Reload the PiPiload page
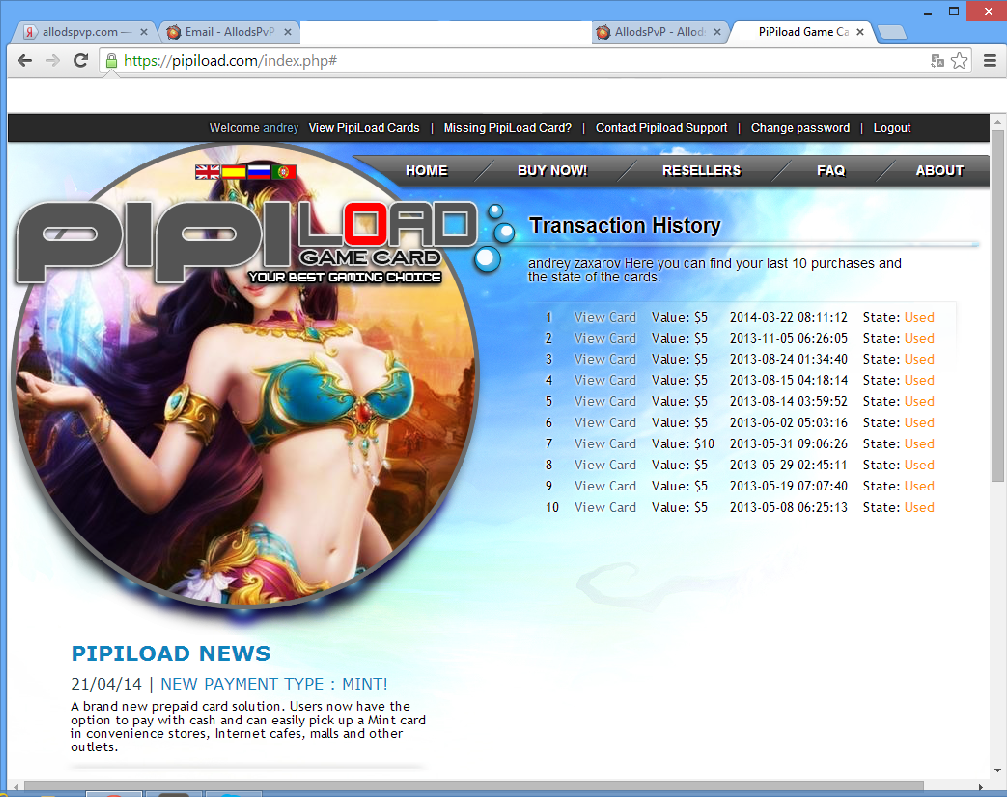 tap(81, 61)
